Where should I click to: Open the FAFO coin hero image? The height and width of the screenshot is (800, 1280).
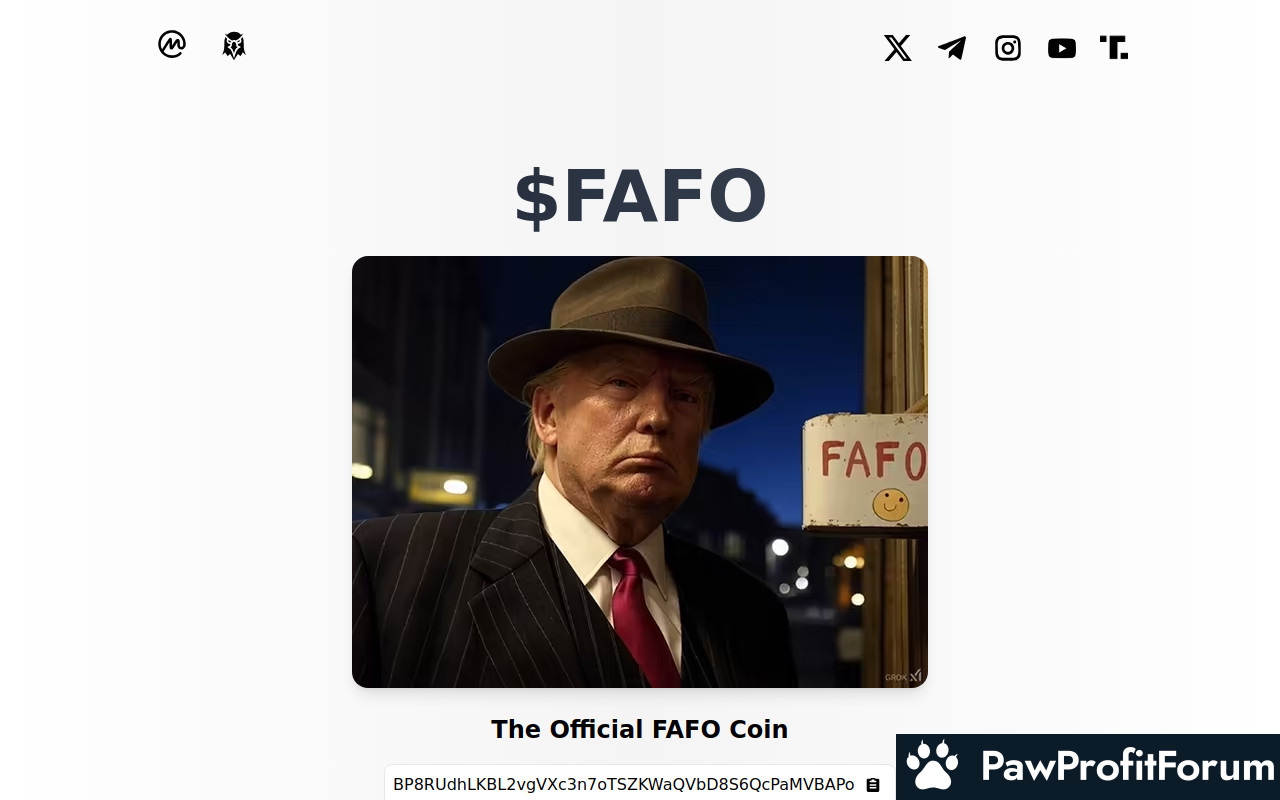click(640, 472)
